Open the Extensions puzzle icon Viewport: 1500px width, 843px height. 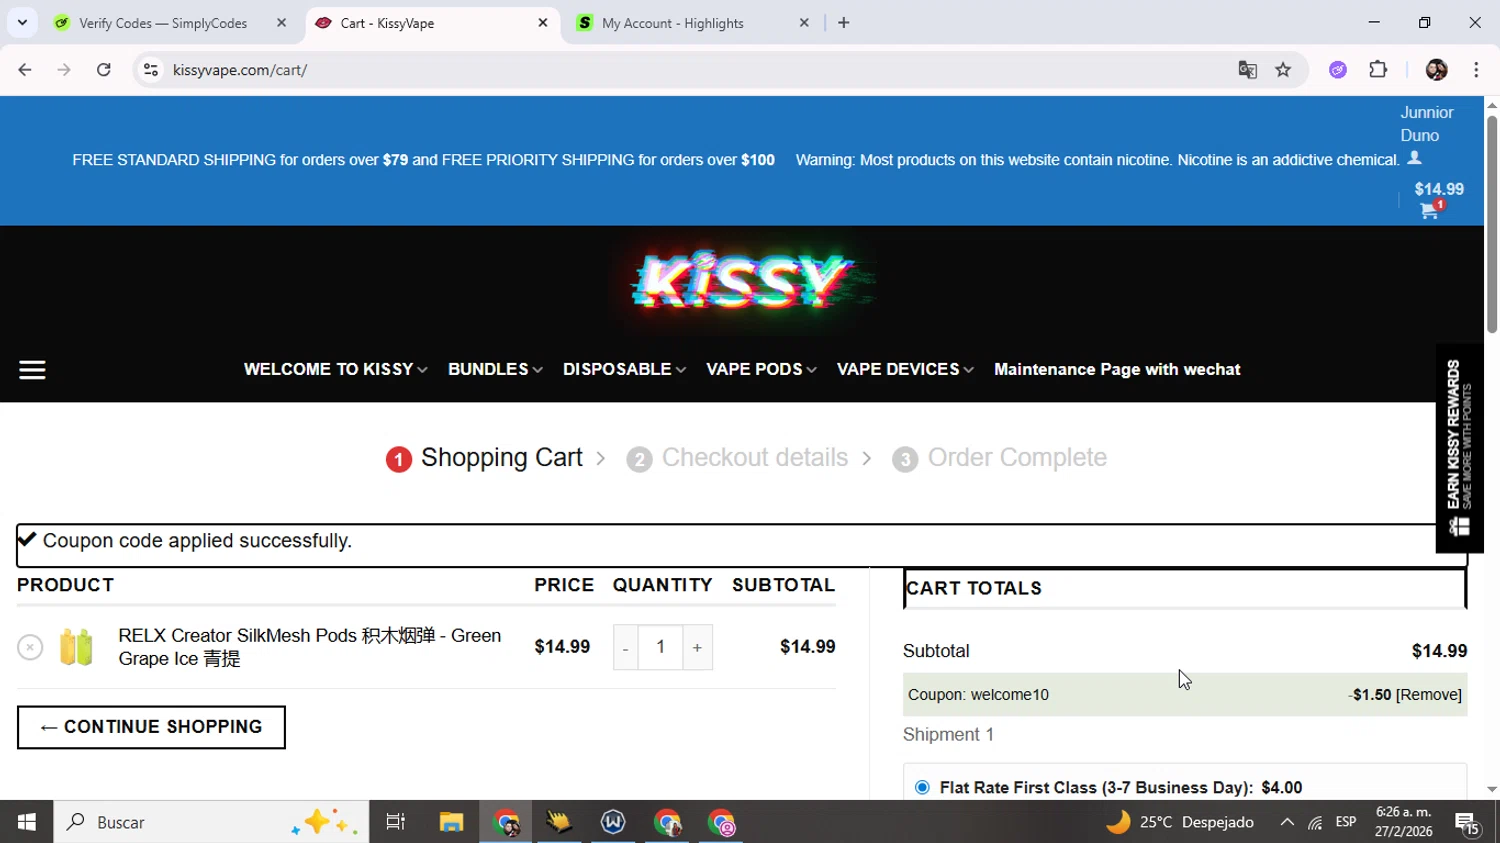1378,70
